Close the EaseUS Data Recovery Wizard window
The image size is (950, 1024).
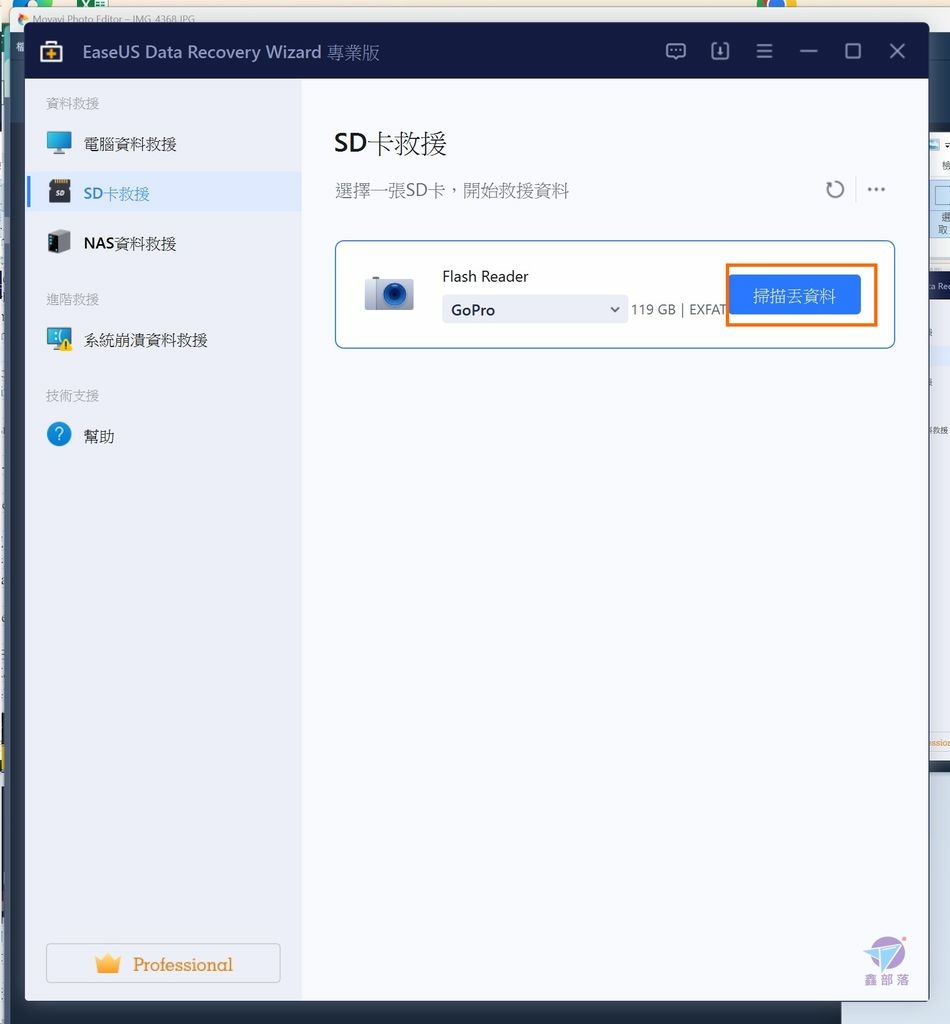(x=897, y=51)
